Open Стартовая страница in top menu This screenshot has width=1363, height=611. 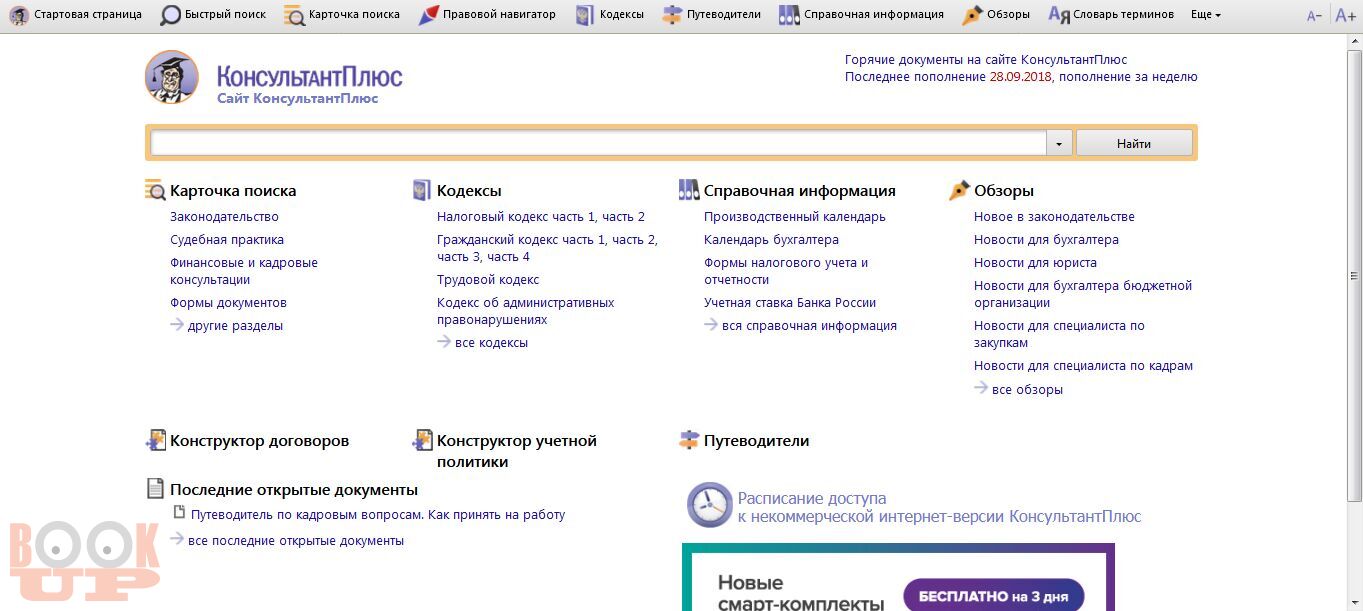click(x=76, y=15)
